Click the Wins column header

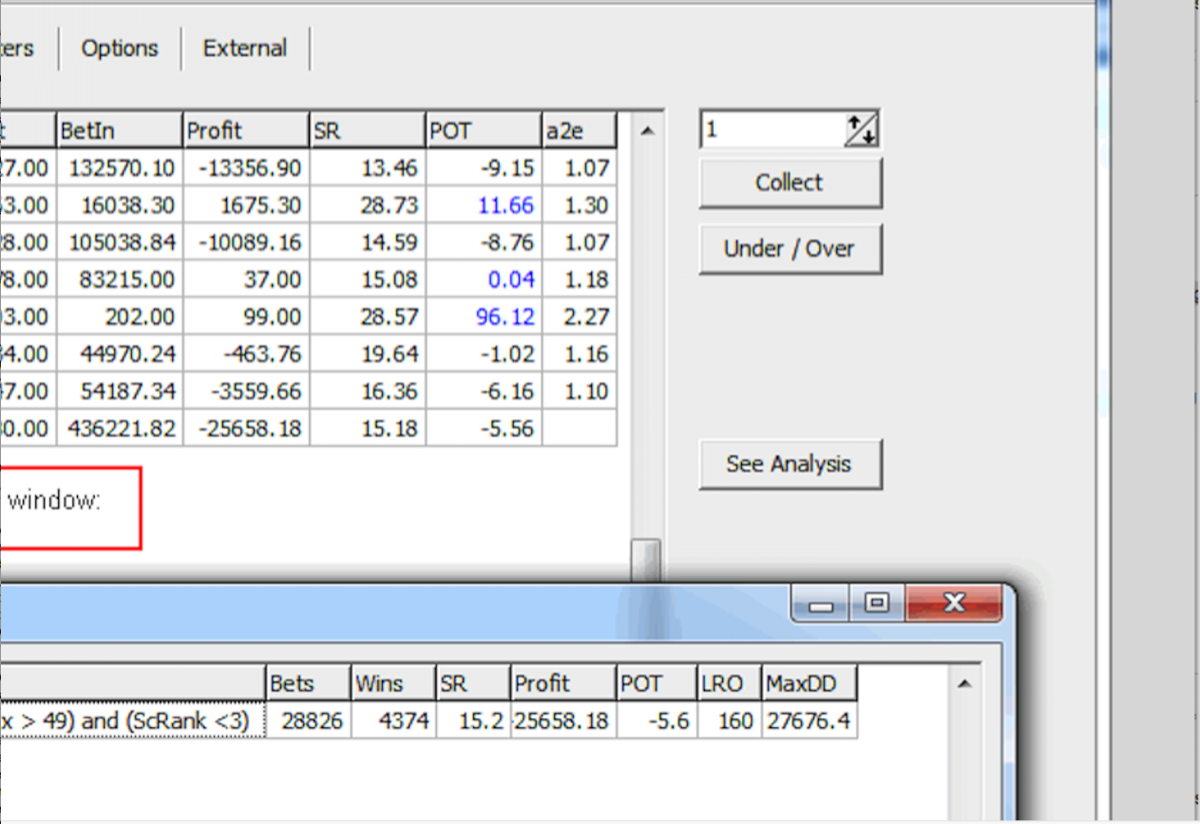(392, 684)
